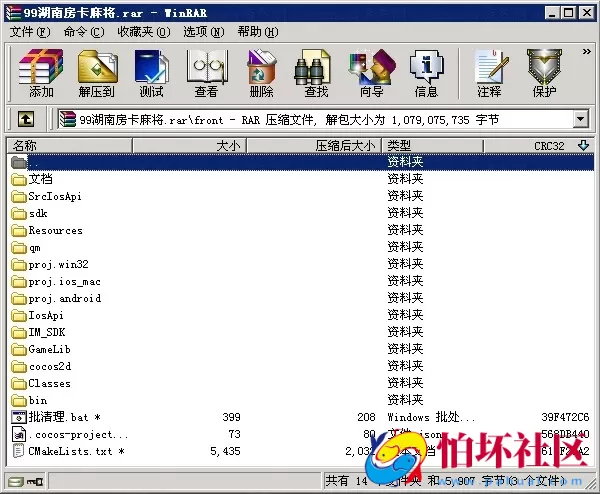Sort by Type (类型) column header
This screenshot has width=600, height=494.
432,146
